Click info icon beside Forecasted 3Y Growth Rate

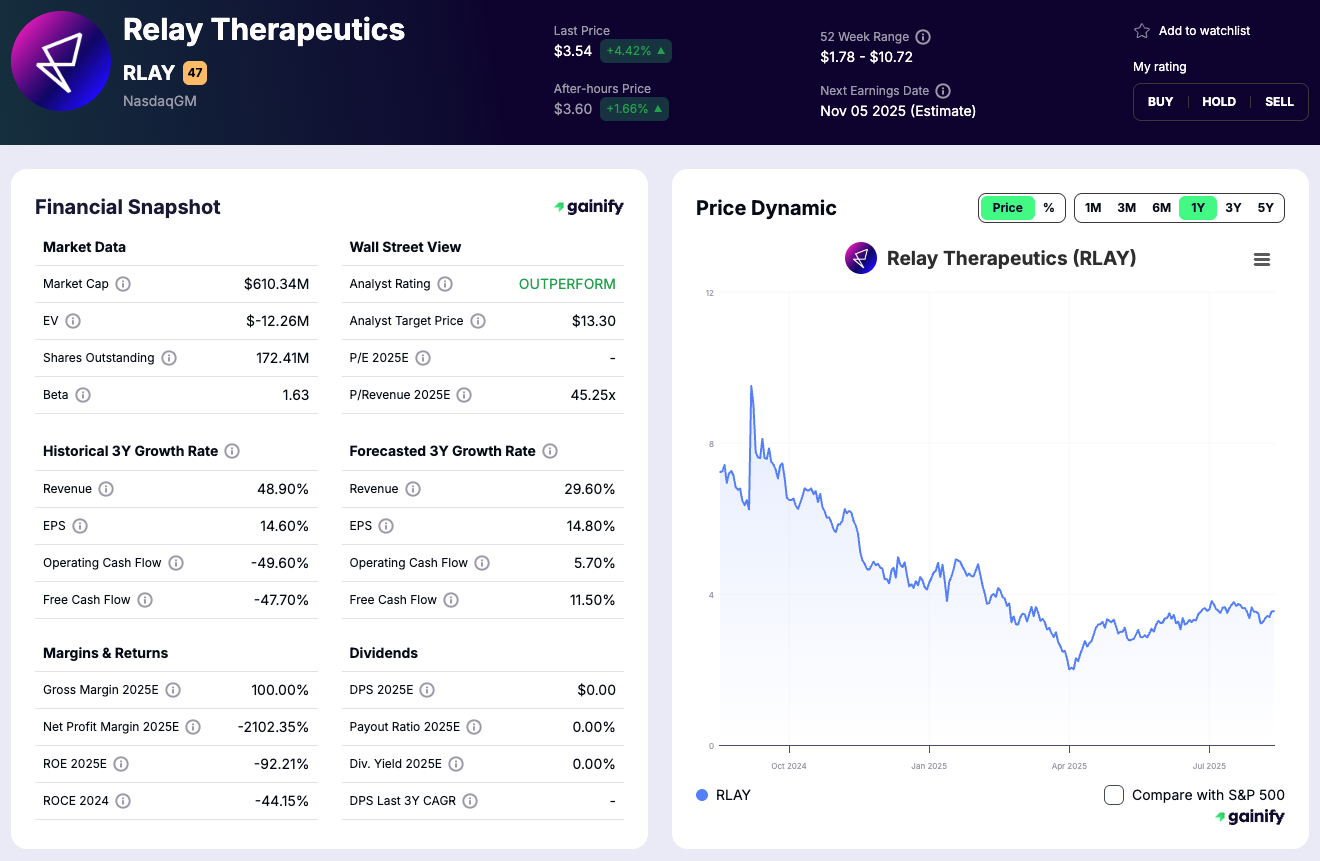click(x=550, y=451)
